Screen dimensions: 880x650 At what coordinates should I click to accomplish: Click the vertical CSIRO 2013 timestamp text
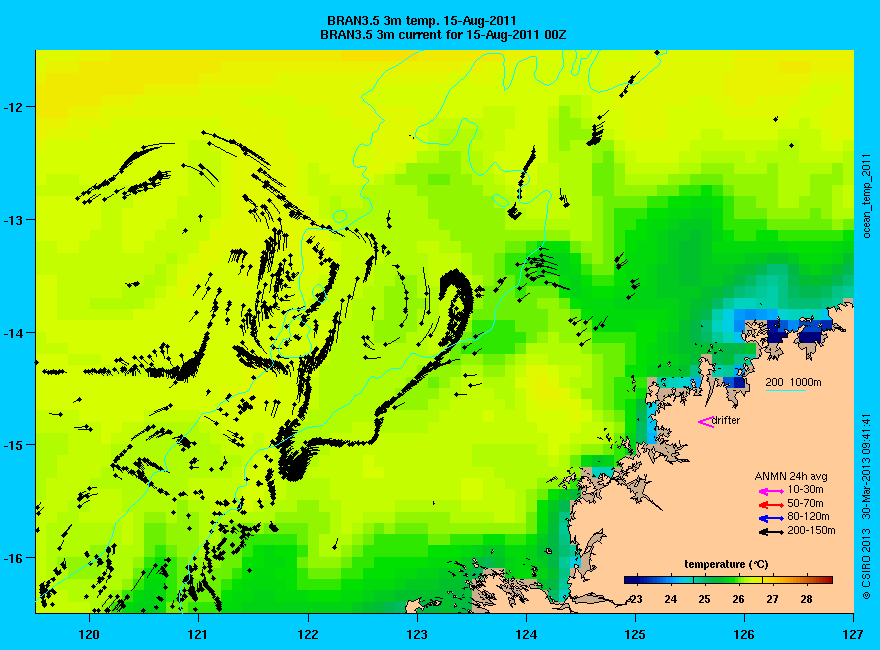867,507
